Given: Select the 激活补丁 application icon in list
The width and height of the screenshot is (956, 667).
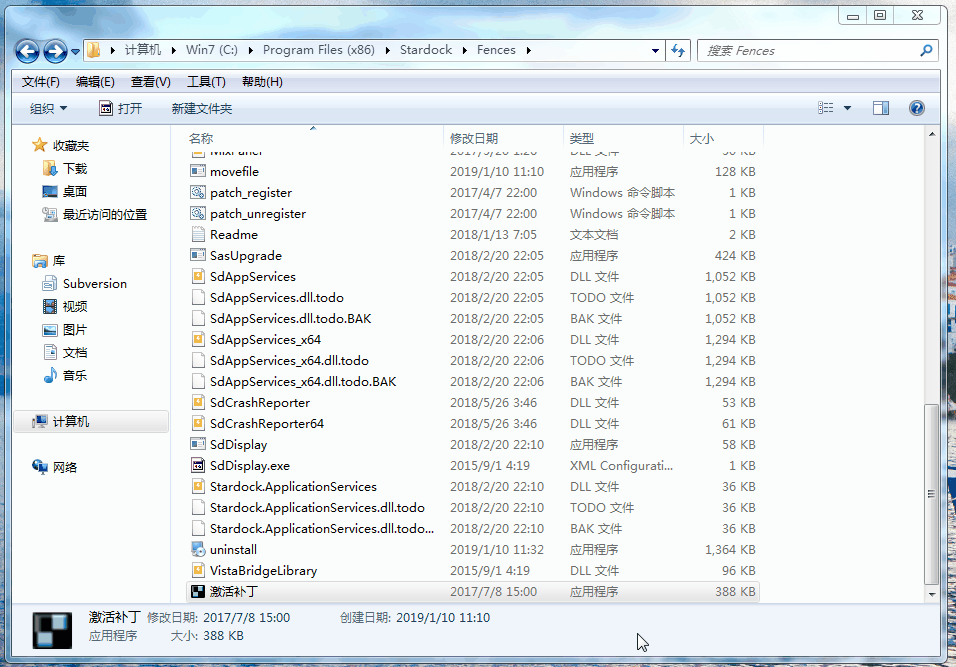Looking at the screenshot, I should pyautogui.click(x=198, y=591).
